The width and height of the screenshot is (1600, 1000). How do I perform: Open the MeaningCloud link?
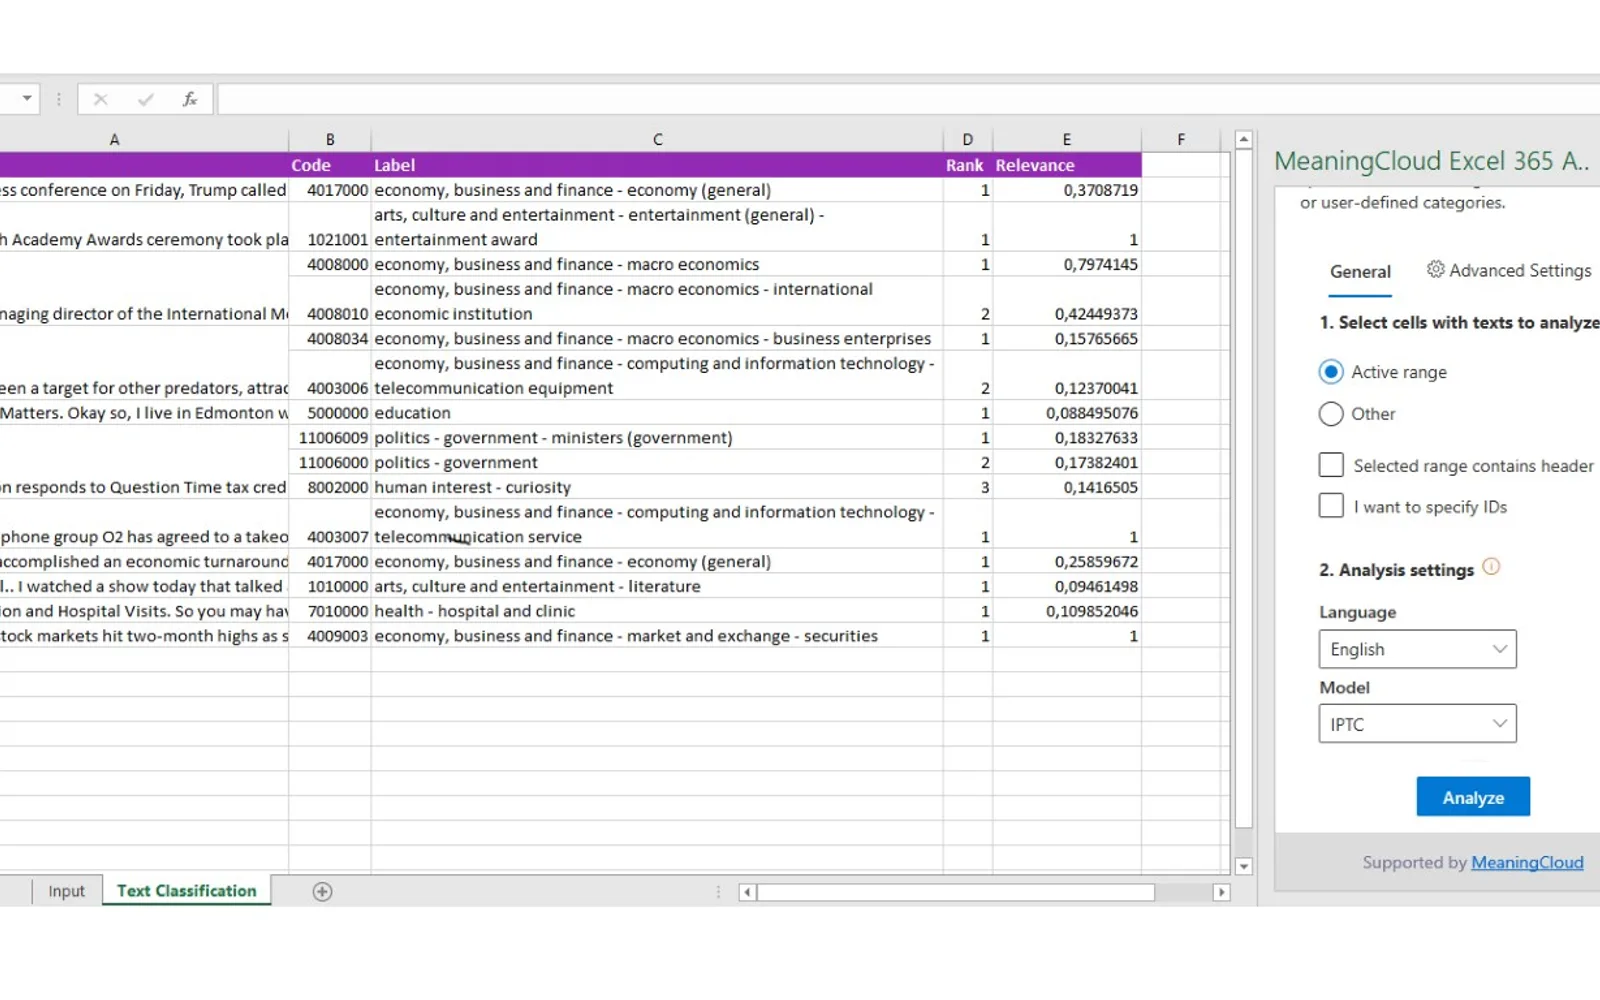click(x=1527, y=863)
